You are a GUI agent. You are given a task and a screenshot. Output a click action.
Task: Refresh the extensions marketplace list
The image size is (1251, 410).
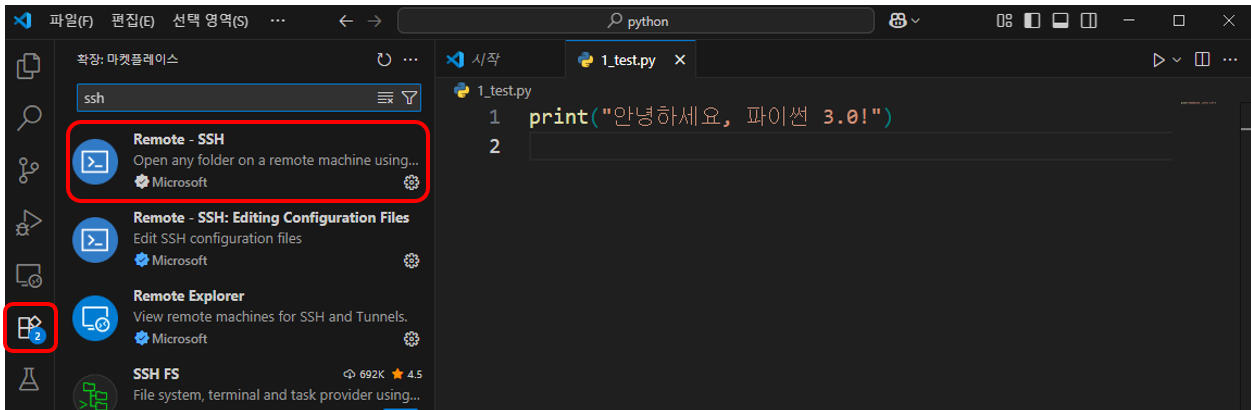point(384,60)
